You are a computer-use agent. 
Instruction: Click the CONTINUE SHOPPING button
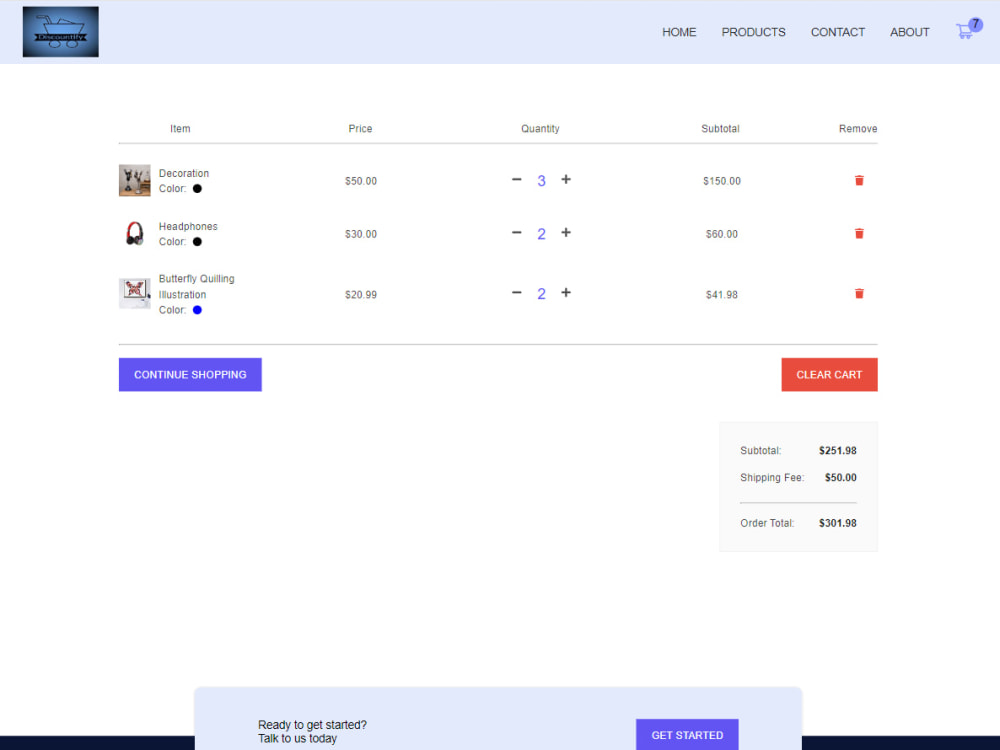190,374
